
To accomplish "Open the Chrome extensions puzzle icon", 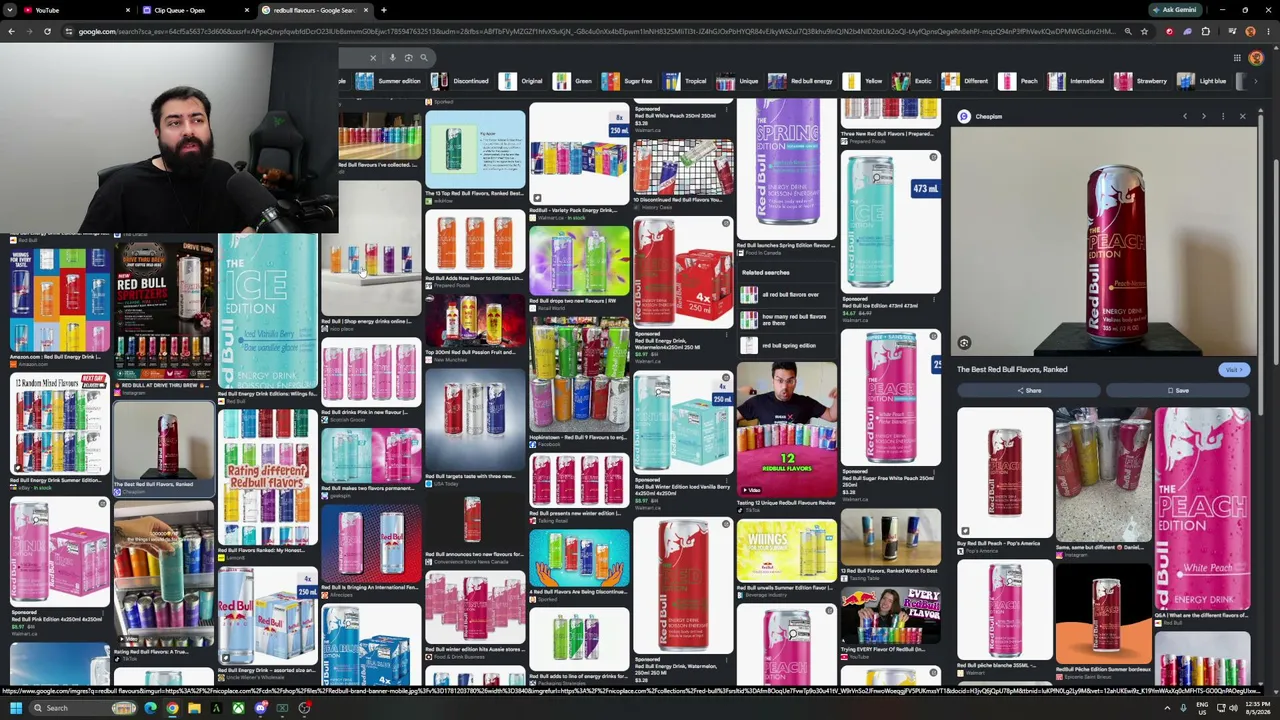I will (x=1205, y=31).
